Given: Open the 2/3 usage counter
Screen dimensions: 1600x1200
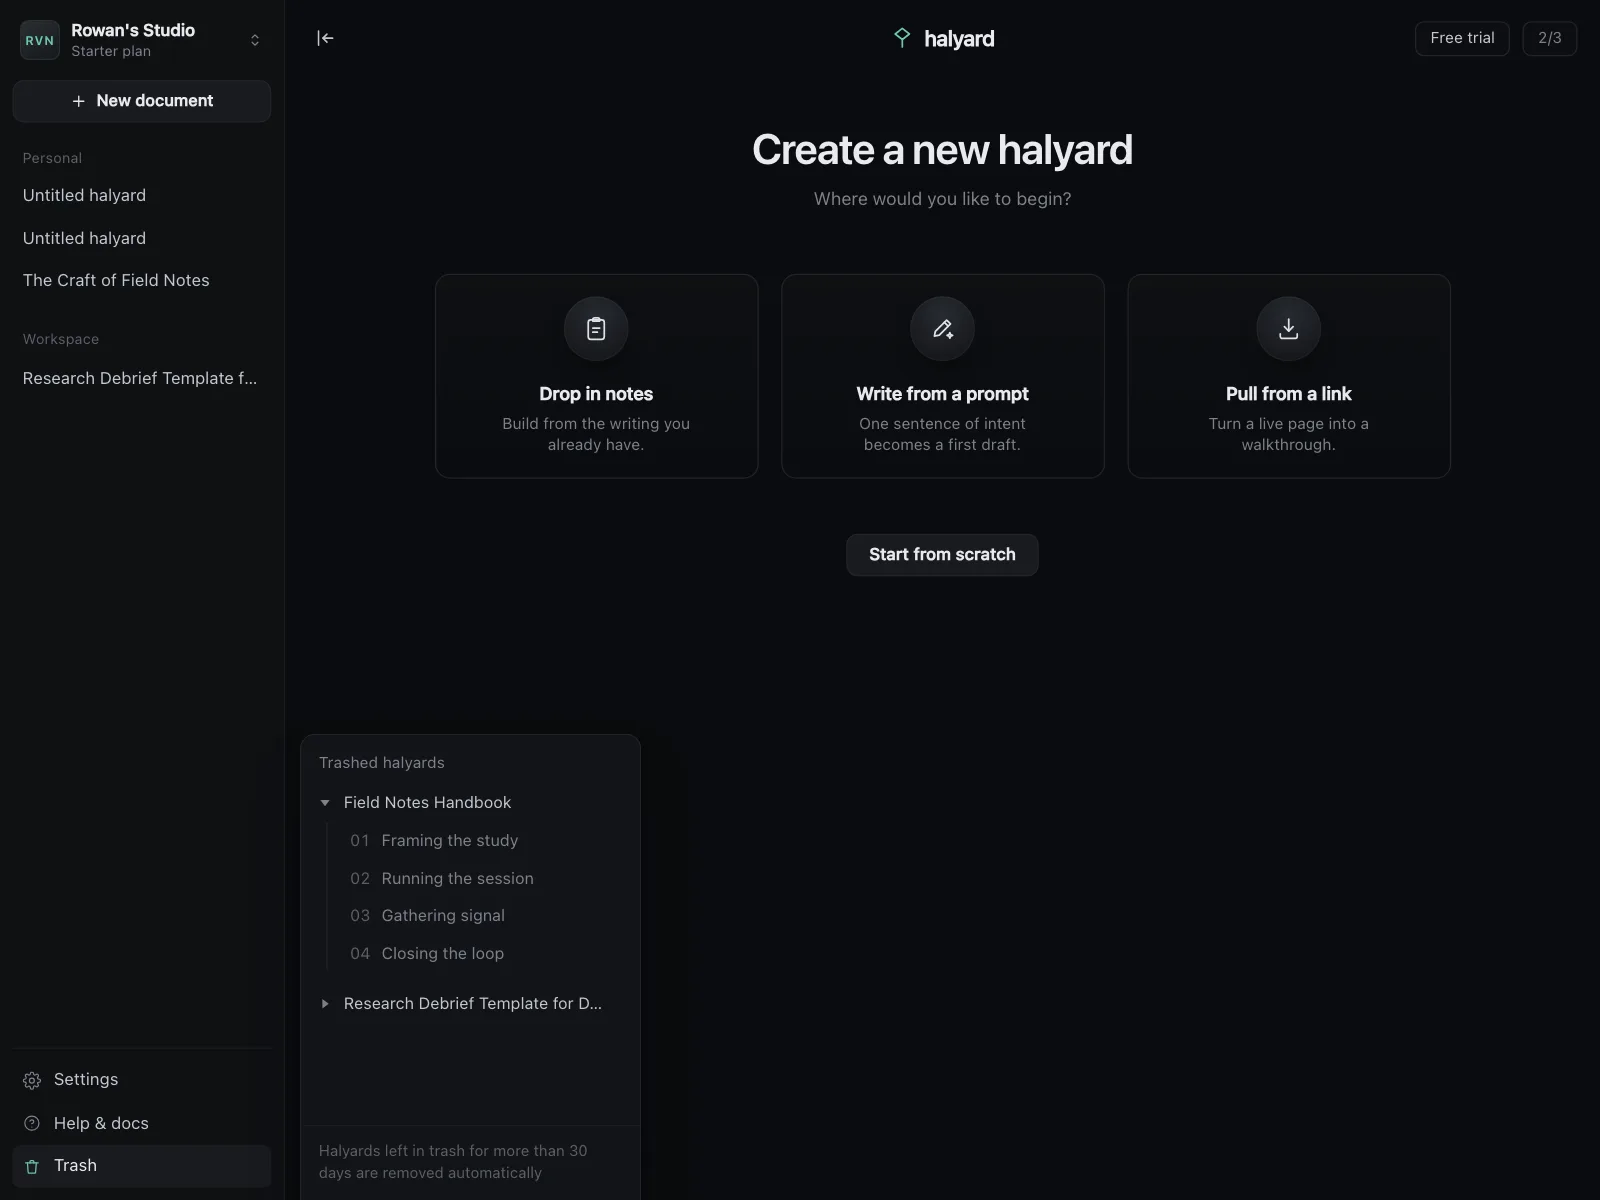Looking at the screenshot, I should coord(1549,38).
